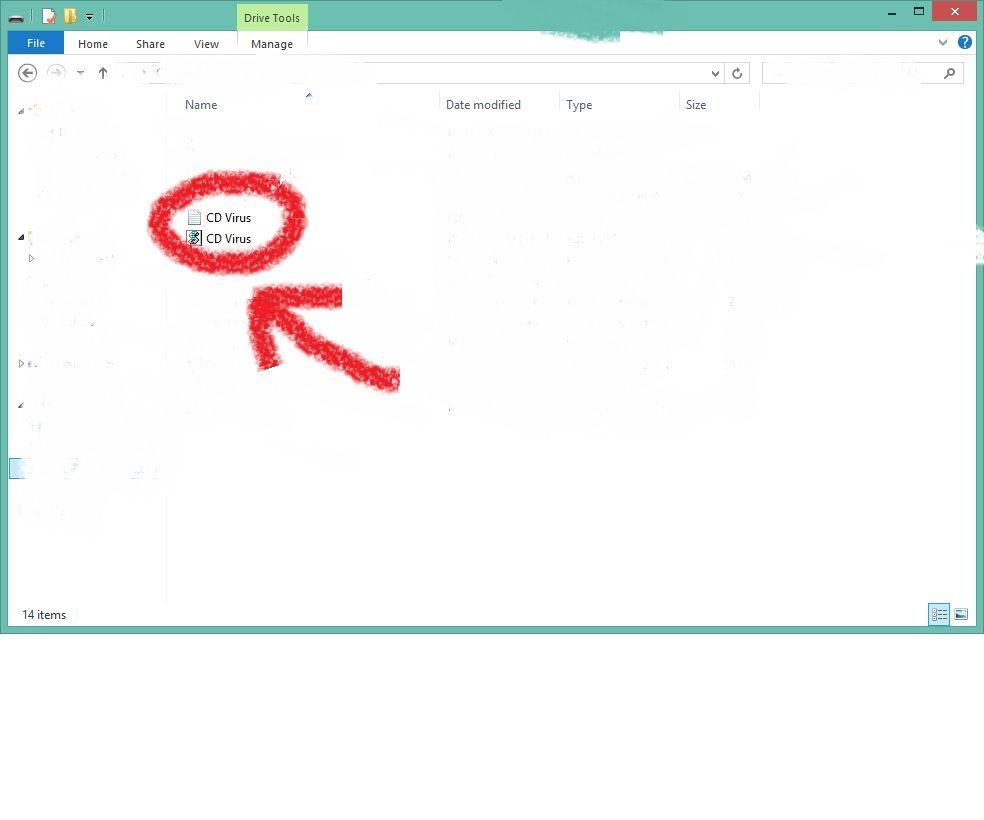Switch to Large icons view in status bar
Image resolution: width=984 pixels, height=820 pixels.
click(961, 614)
